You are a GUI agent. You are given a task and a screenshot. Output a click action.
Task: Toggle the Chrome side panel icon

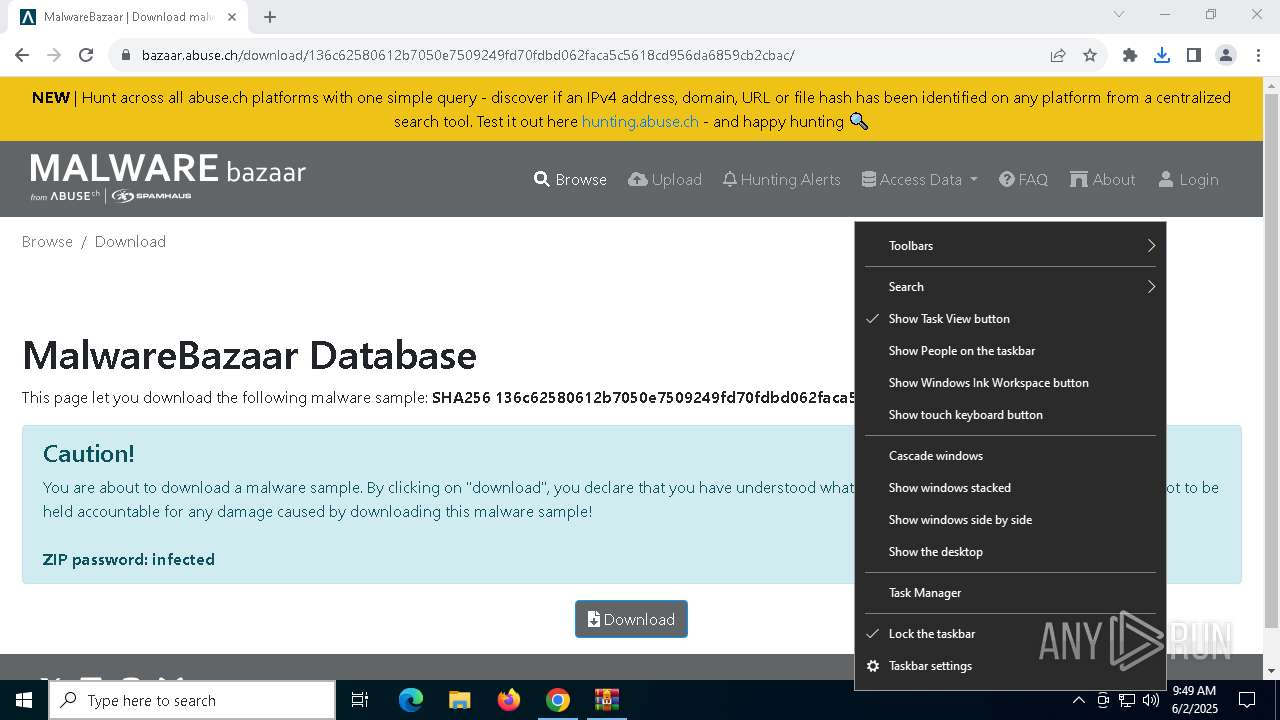point(1194,55)
